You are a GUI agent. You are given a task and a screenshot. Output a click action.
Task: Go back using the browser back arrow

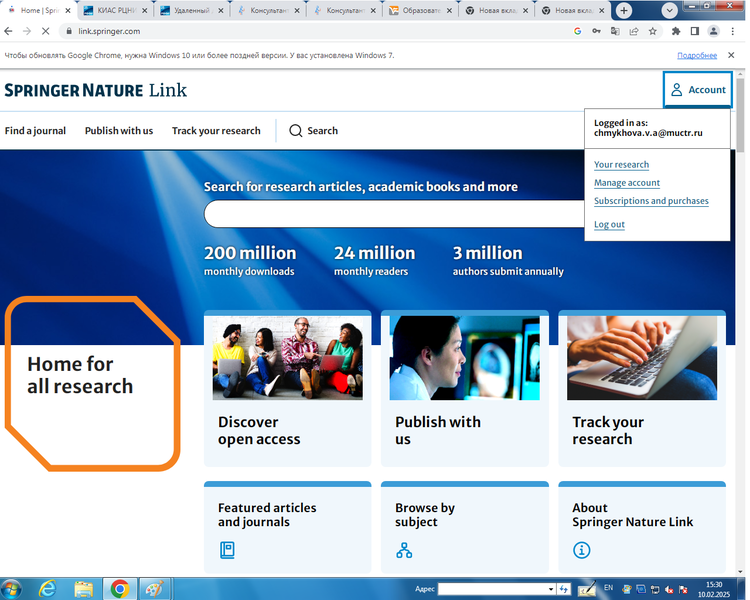point(8,31)
